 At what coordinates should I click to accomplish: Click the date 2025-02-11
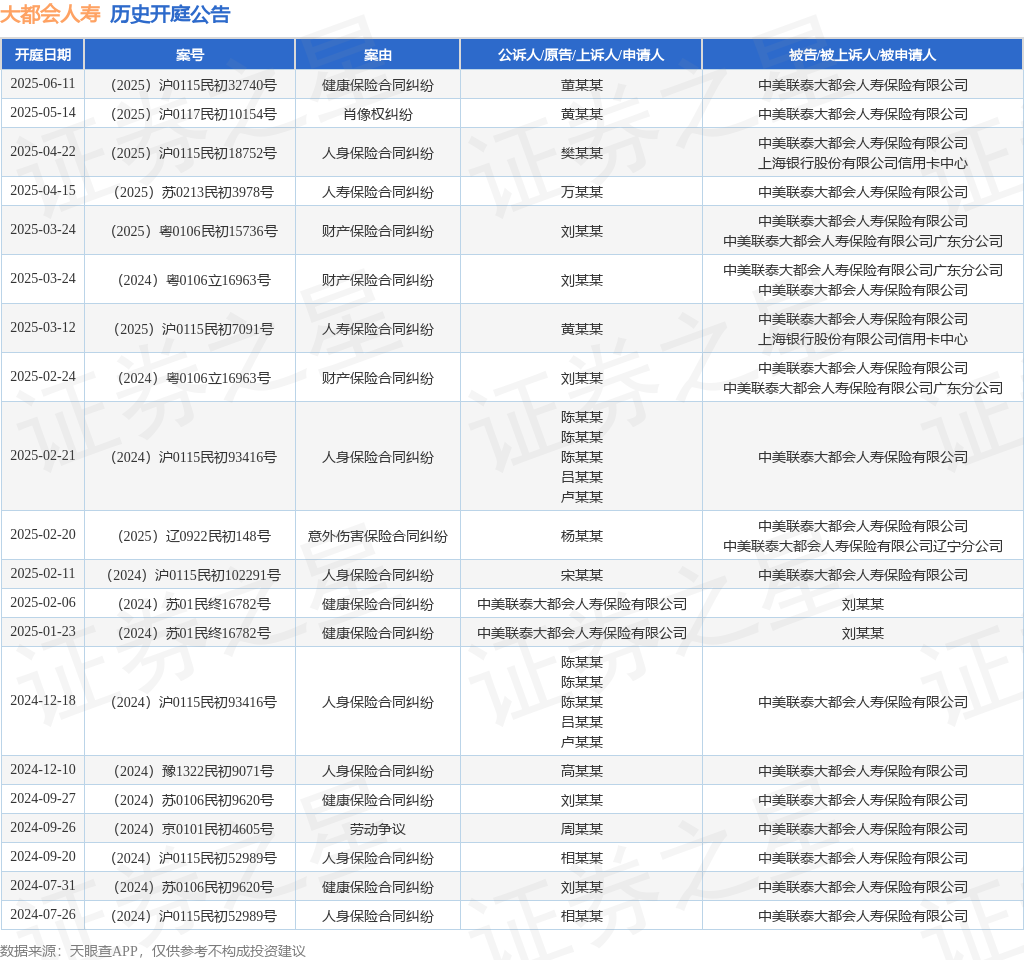[43, 573]
